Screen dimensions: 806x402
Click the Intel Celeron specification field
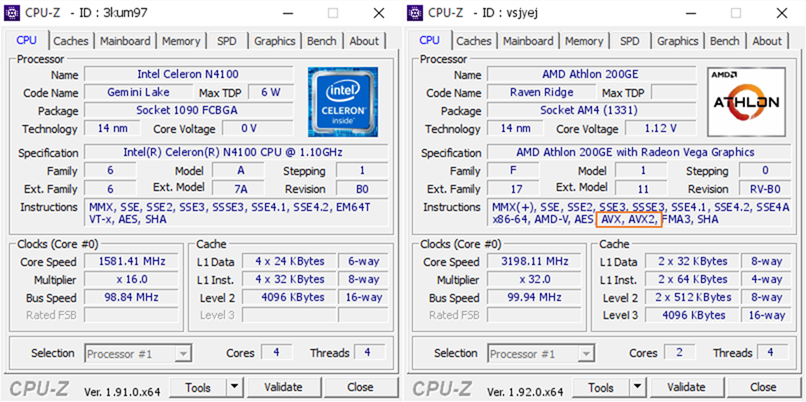pos(236,152)
